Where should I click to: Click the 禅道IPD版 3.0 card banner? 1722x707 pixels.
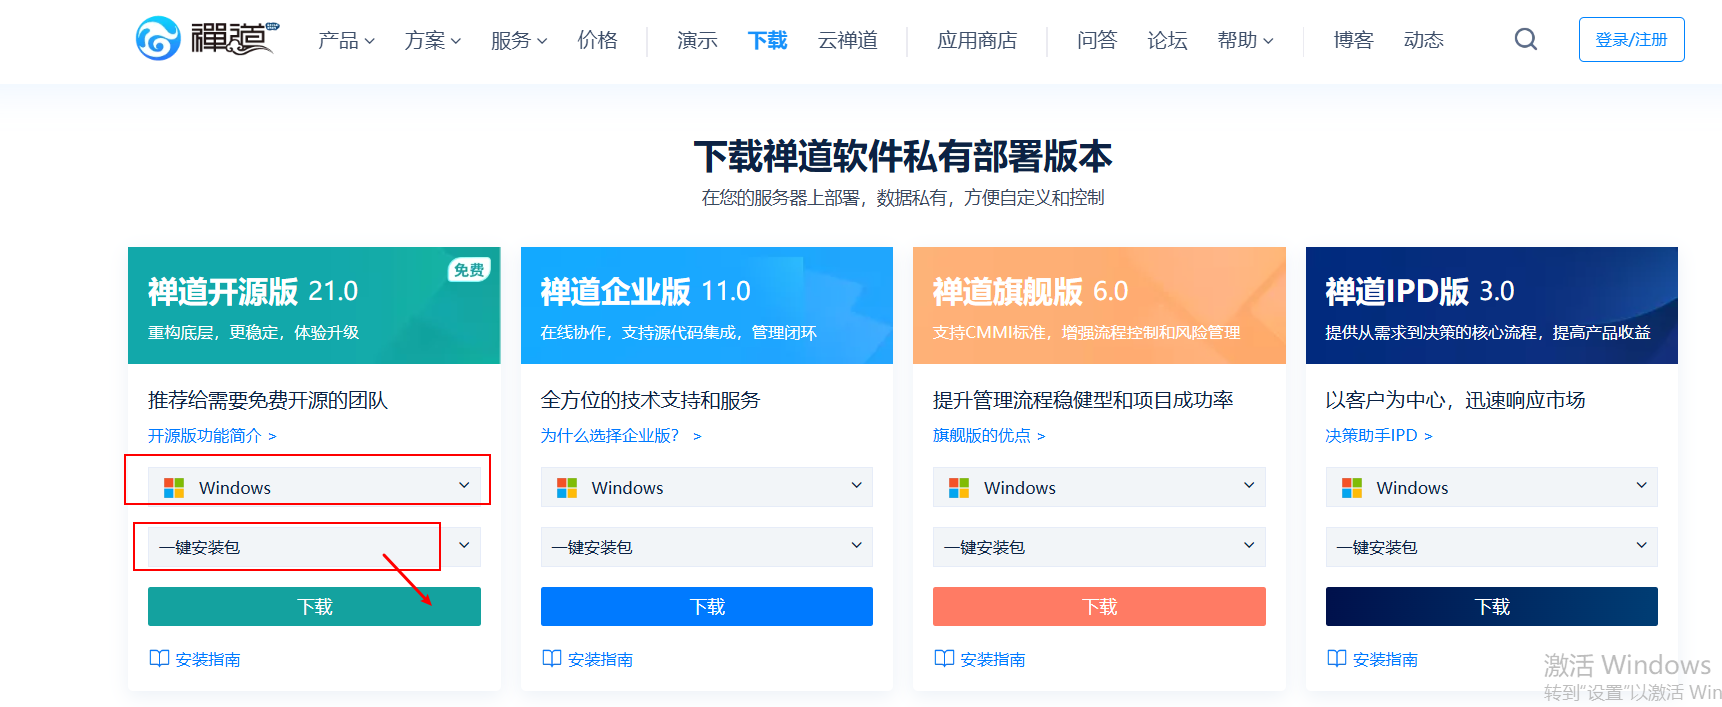tap(1492, 305)
